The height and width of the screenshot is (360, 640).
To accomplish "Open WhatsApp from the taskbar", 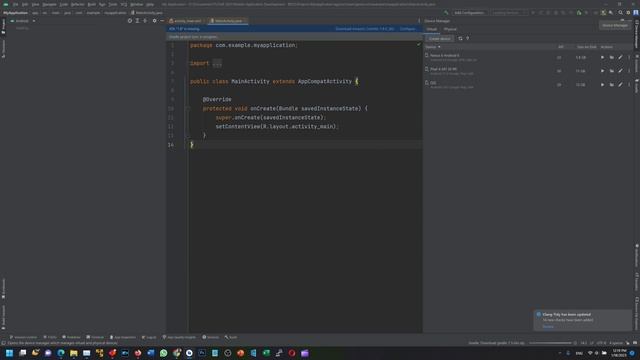I will click(x=163, y=353).
